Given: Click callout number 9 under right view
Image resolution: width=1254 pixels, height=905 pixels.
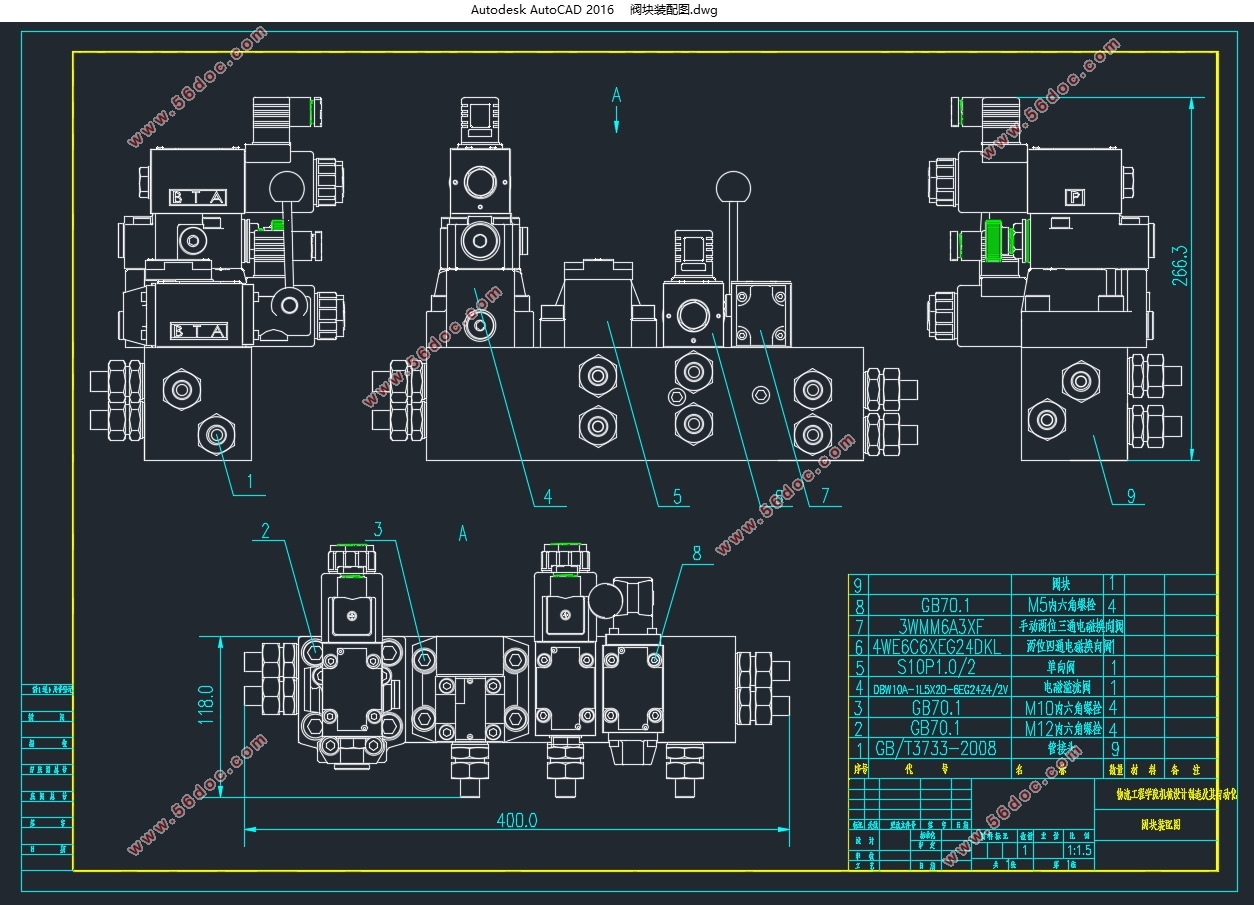Looking at the screenshot, I should pos(1131,494).
